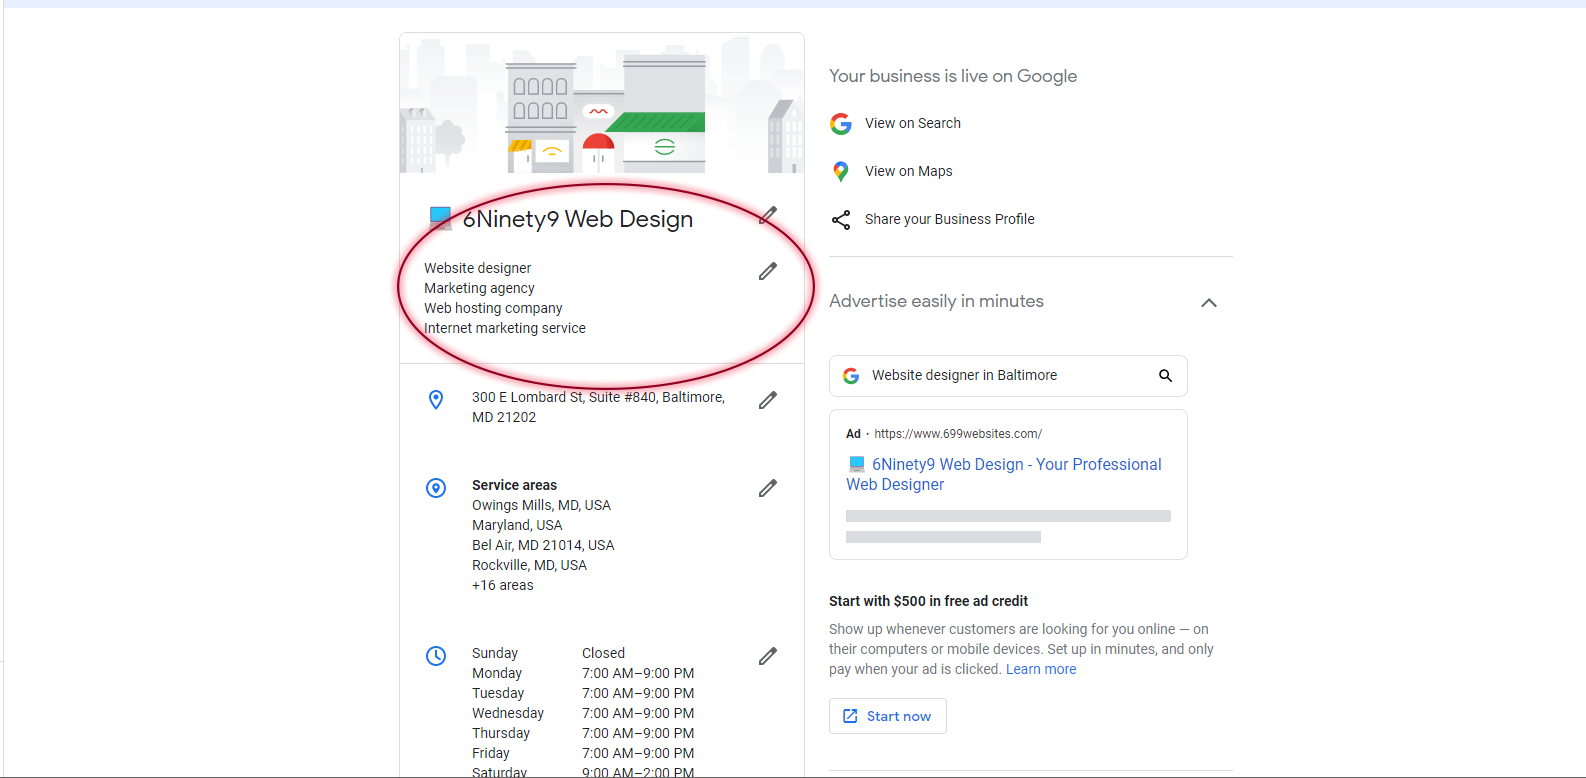Click the Web hosting company category
1586x778 pixels.
click(x=493, y=308)
